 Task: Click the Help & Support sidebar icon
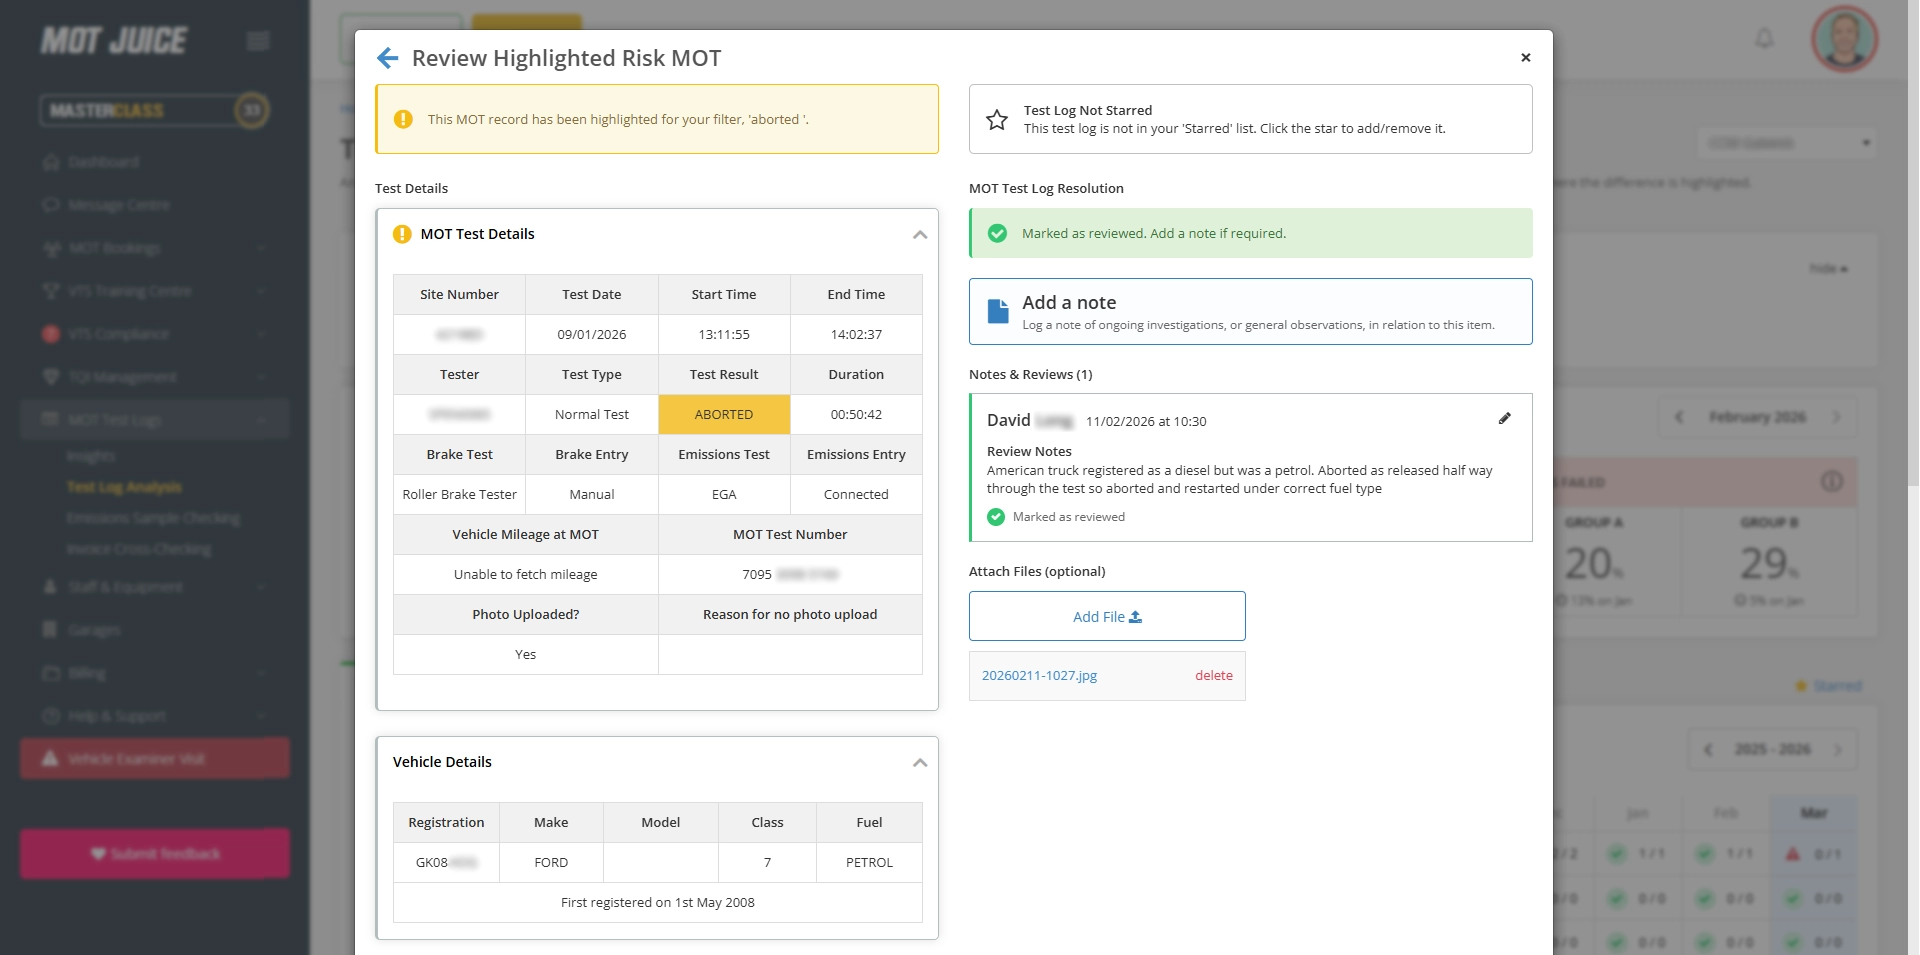click(50, 716)
